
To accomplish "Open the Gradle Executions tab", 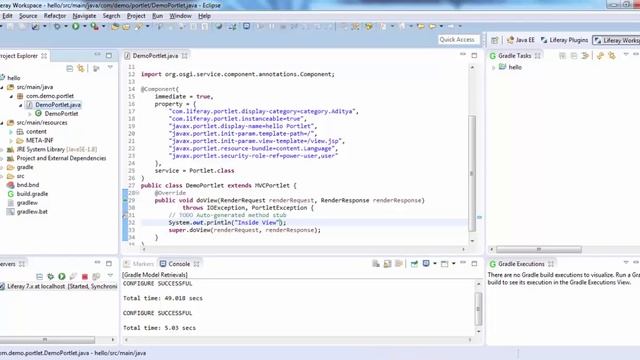I will [521, 264].
